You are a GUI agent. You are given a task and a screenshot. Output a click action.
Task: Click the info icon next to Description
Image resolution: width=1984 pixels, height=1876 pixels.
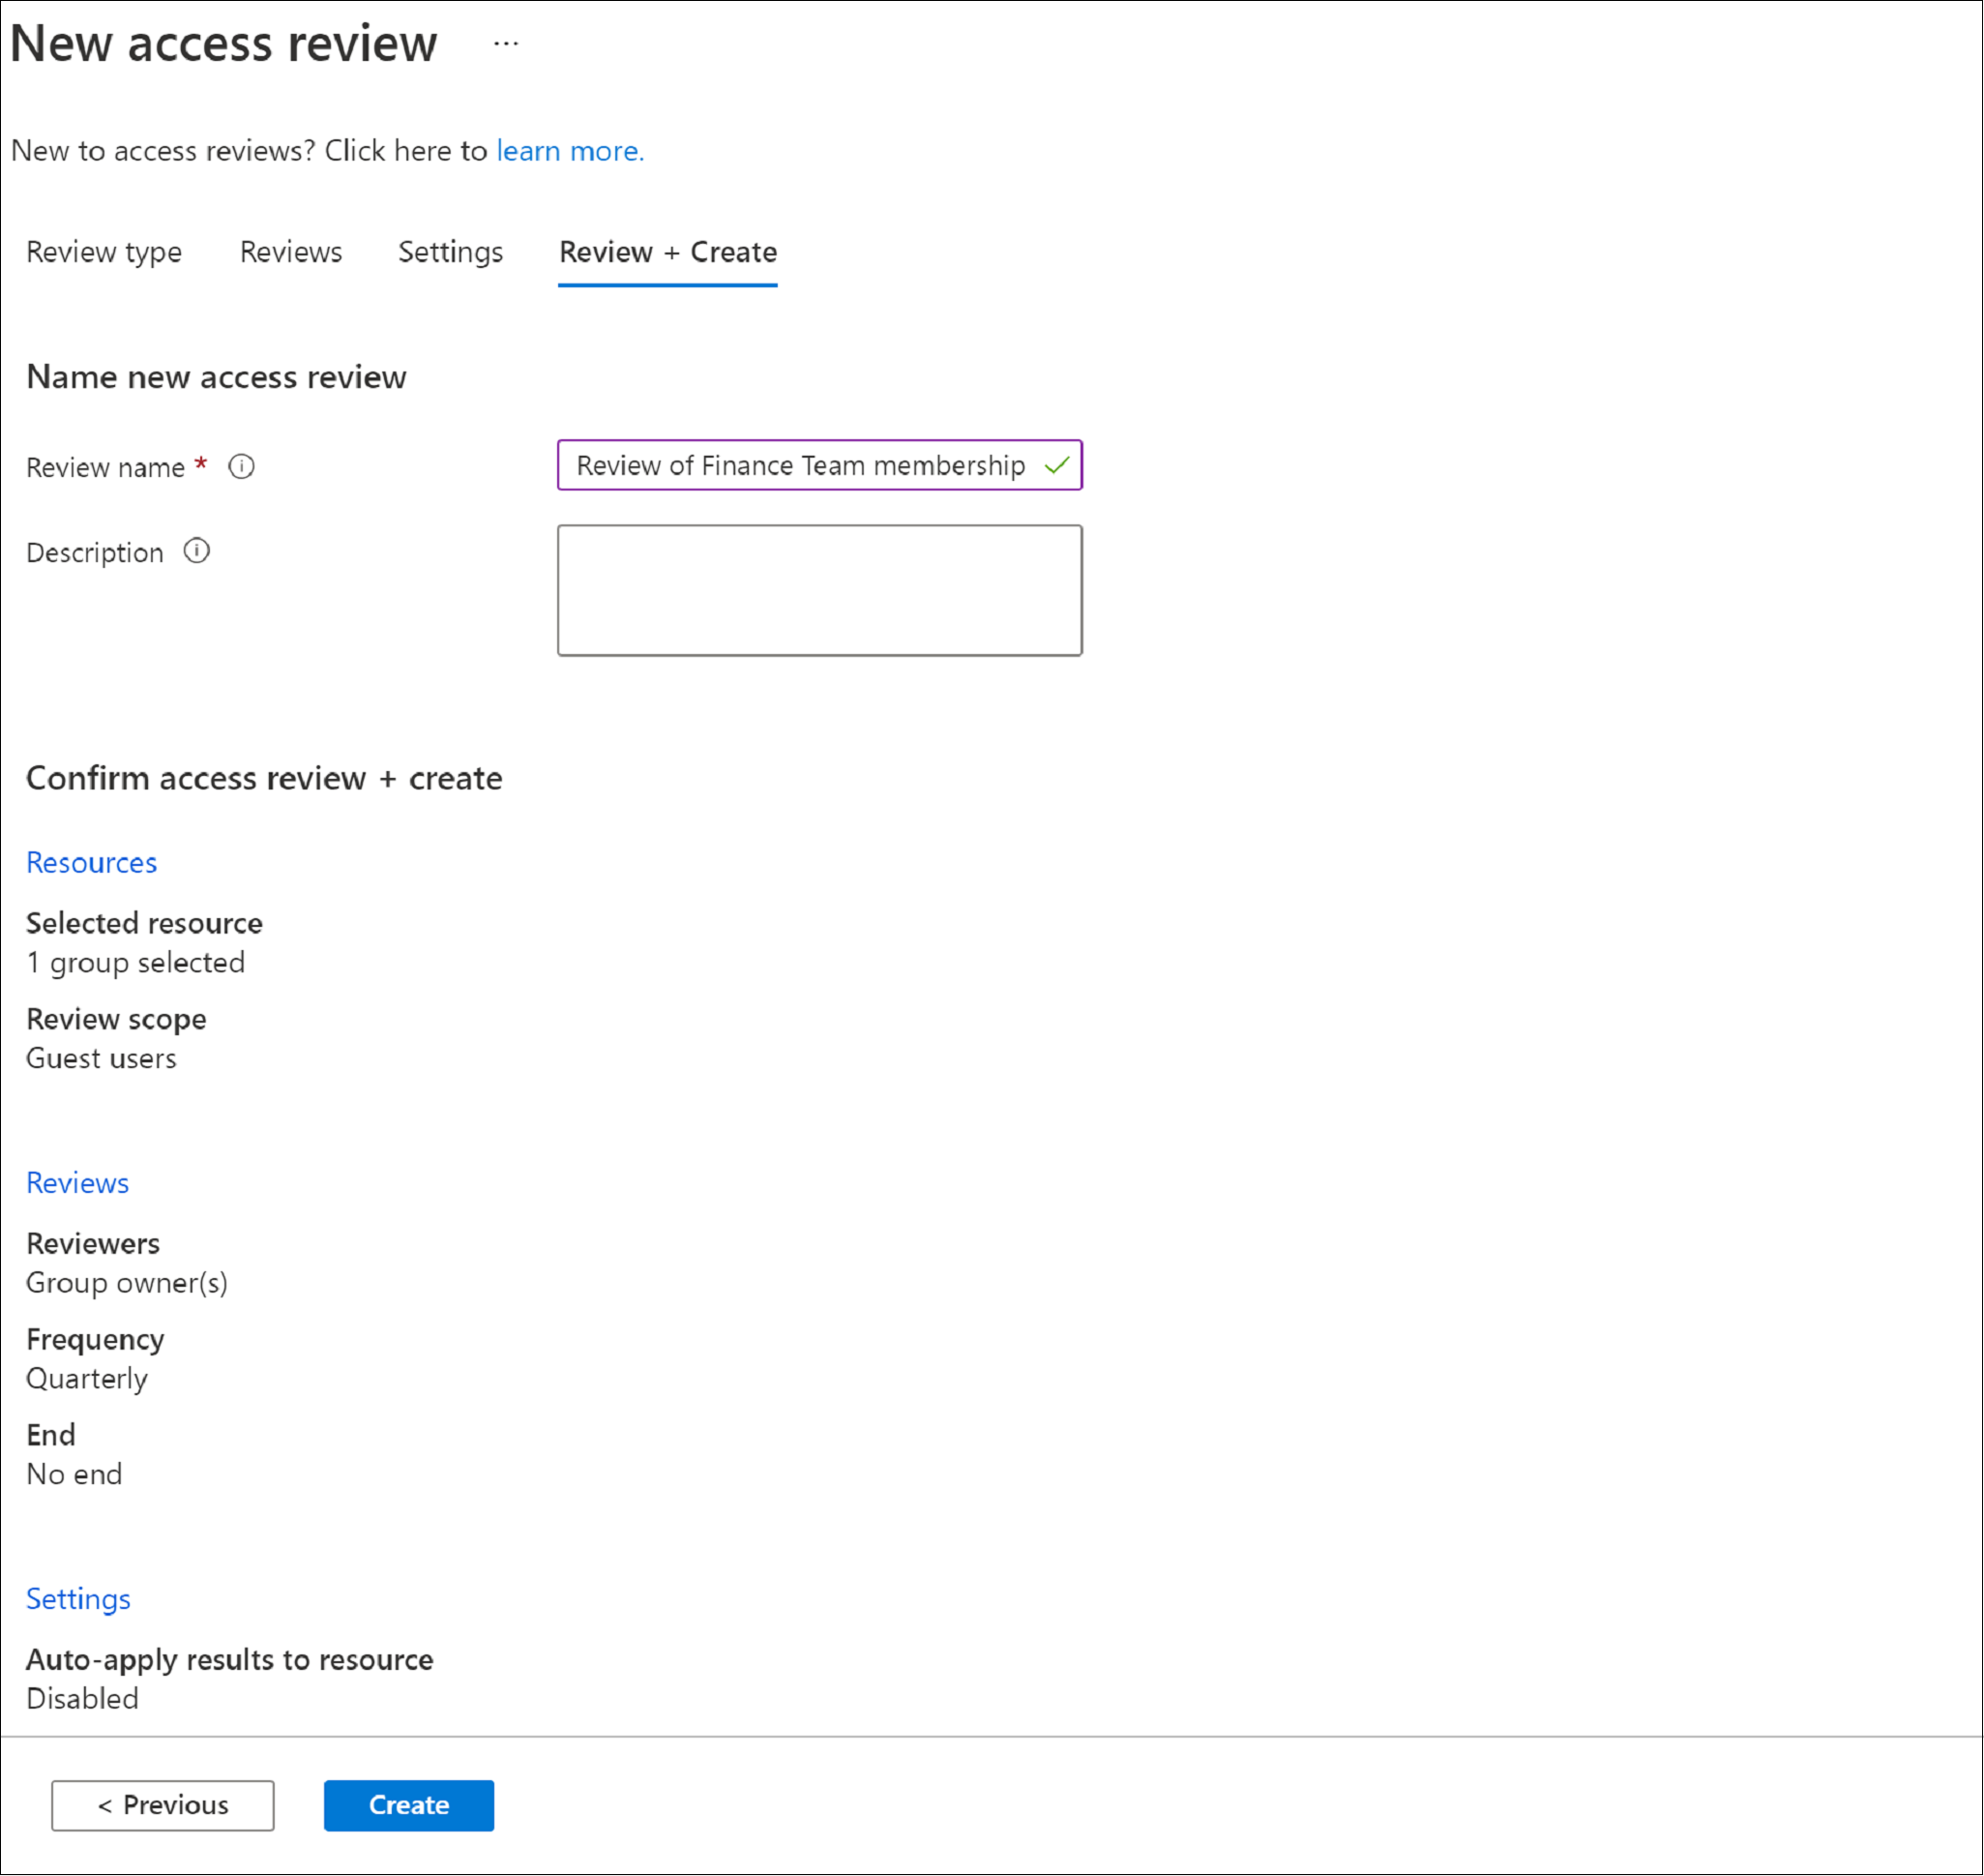(x=197, y=551)
